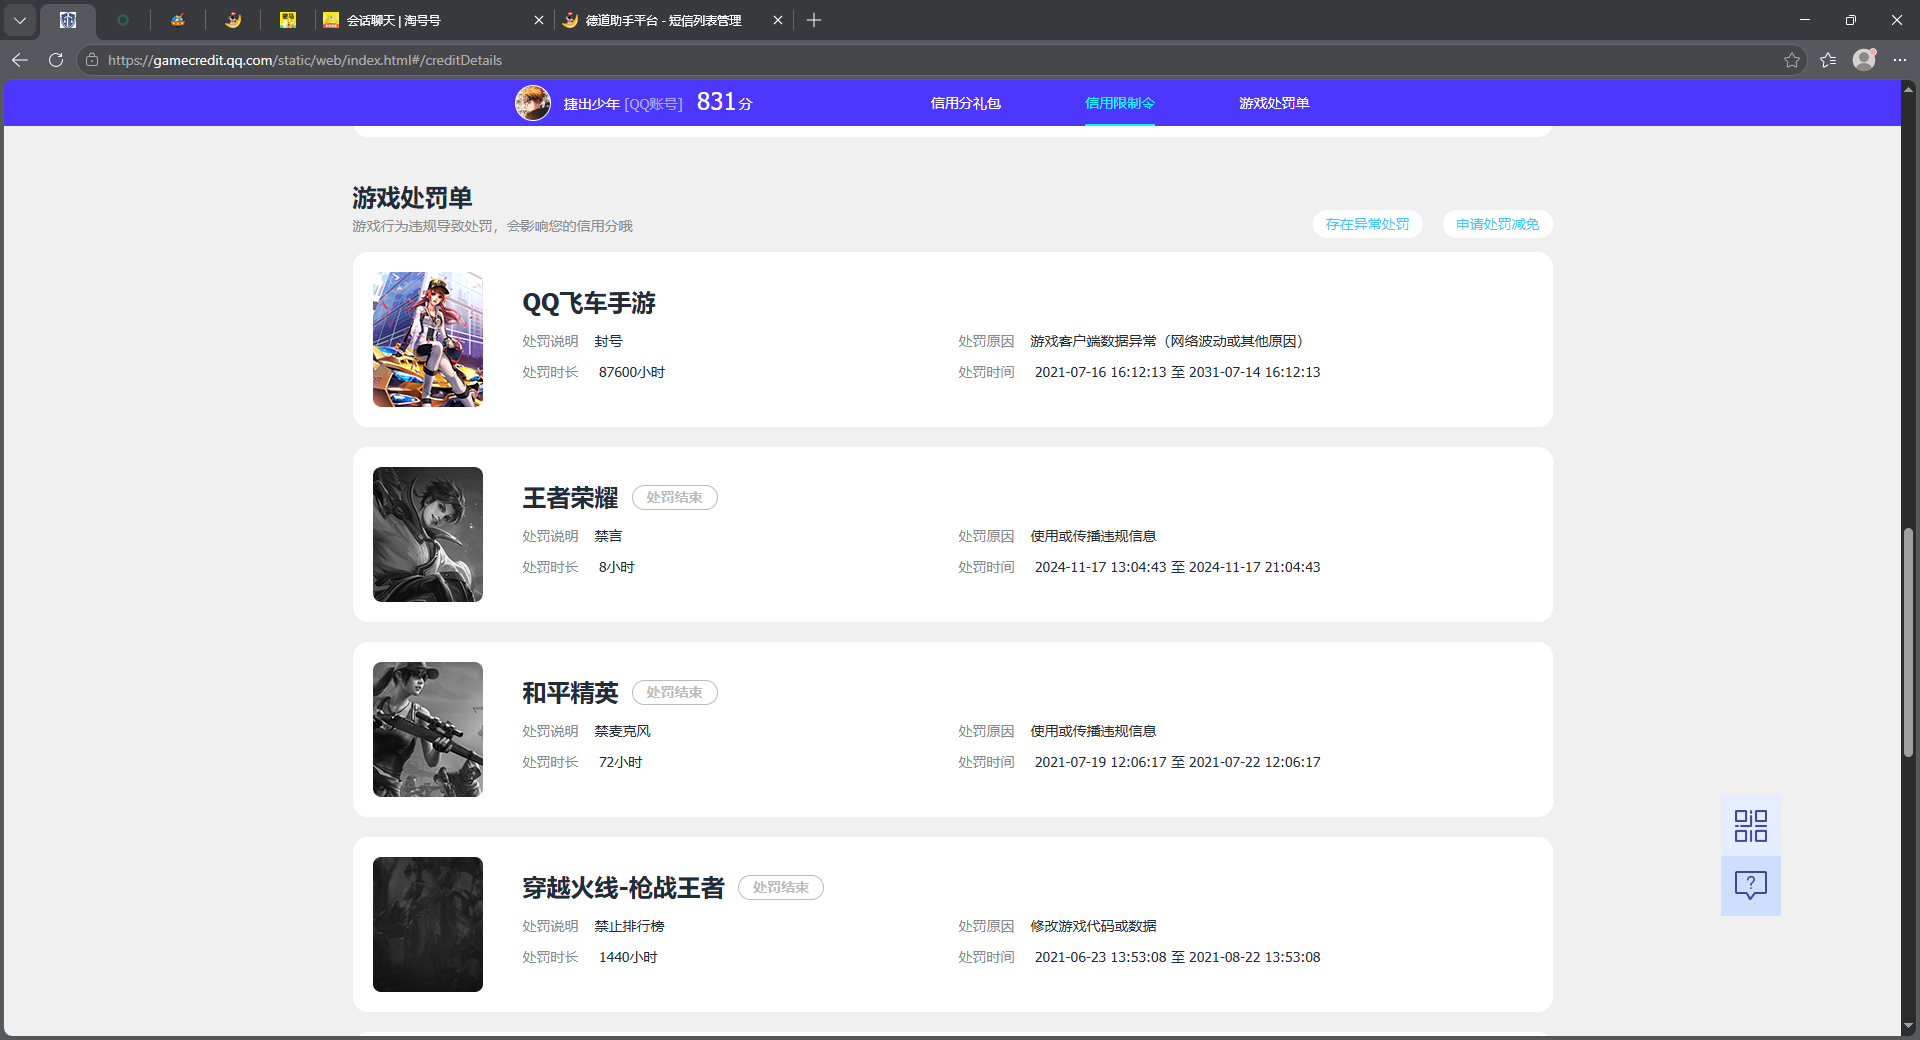Click the 和平精英 title

point(570,693)
